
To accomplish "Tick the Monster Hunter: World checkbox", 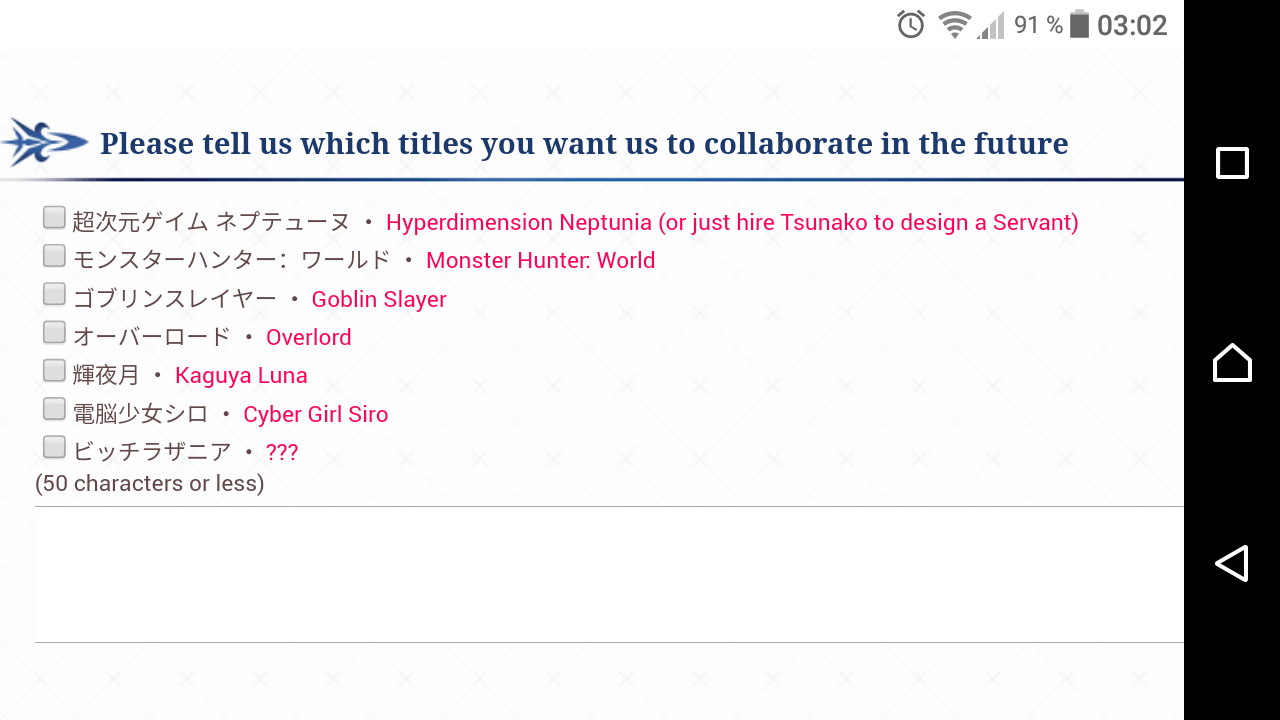I will point(54,255).
